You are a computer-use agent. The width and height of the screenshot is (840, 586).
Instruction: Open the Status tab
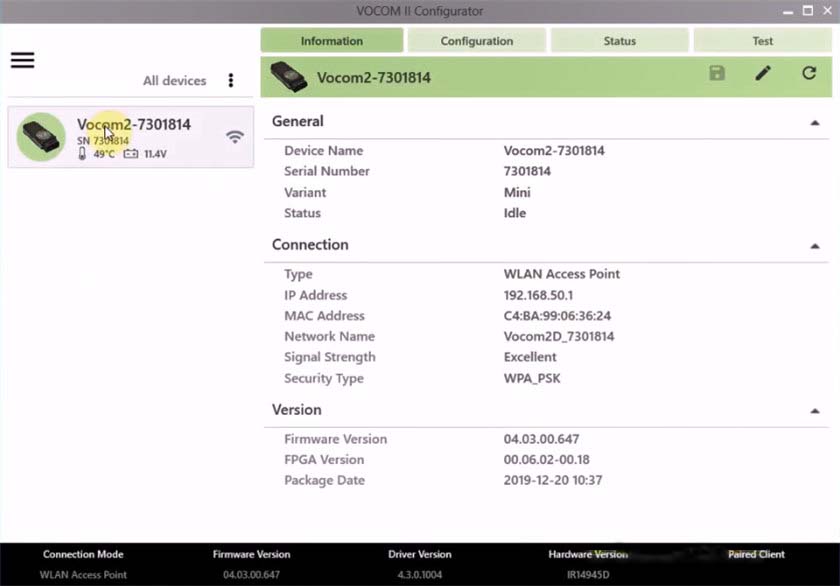coord(619,41)
